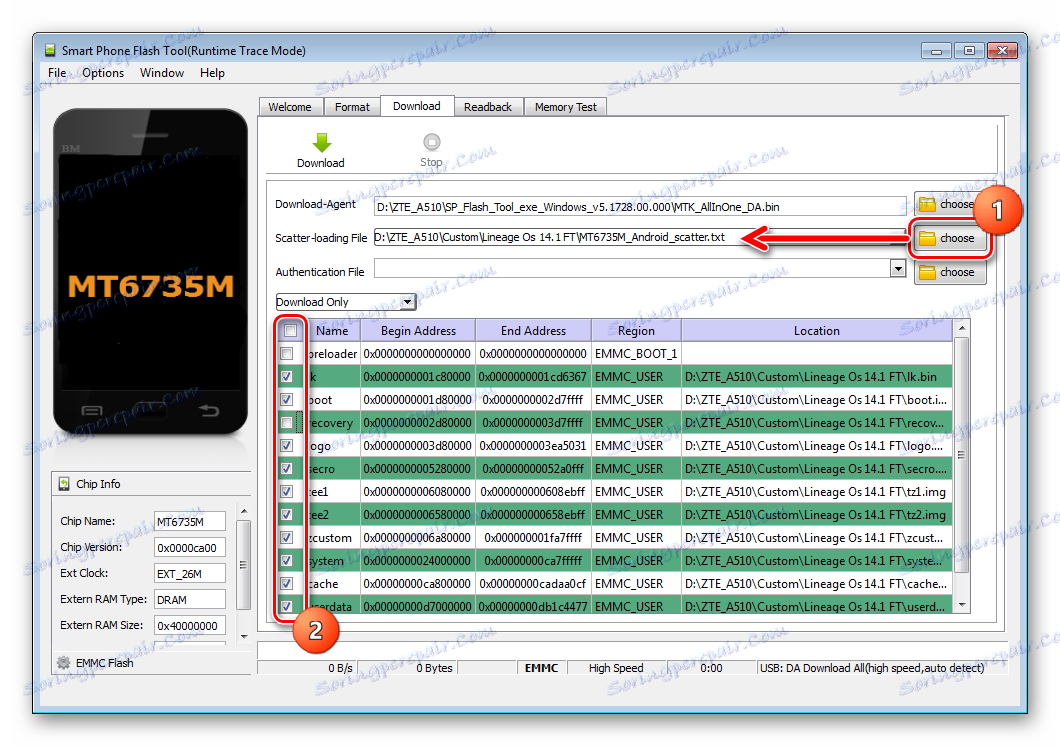This screenshot has width=1060, height=746.
Task: Maximize the Flash Tool window
Action: coord(969,51)
